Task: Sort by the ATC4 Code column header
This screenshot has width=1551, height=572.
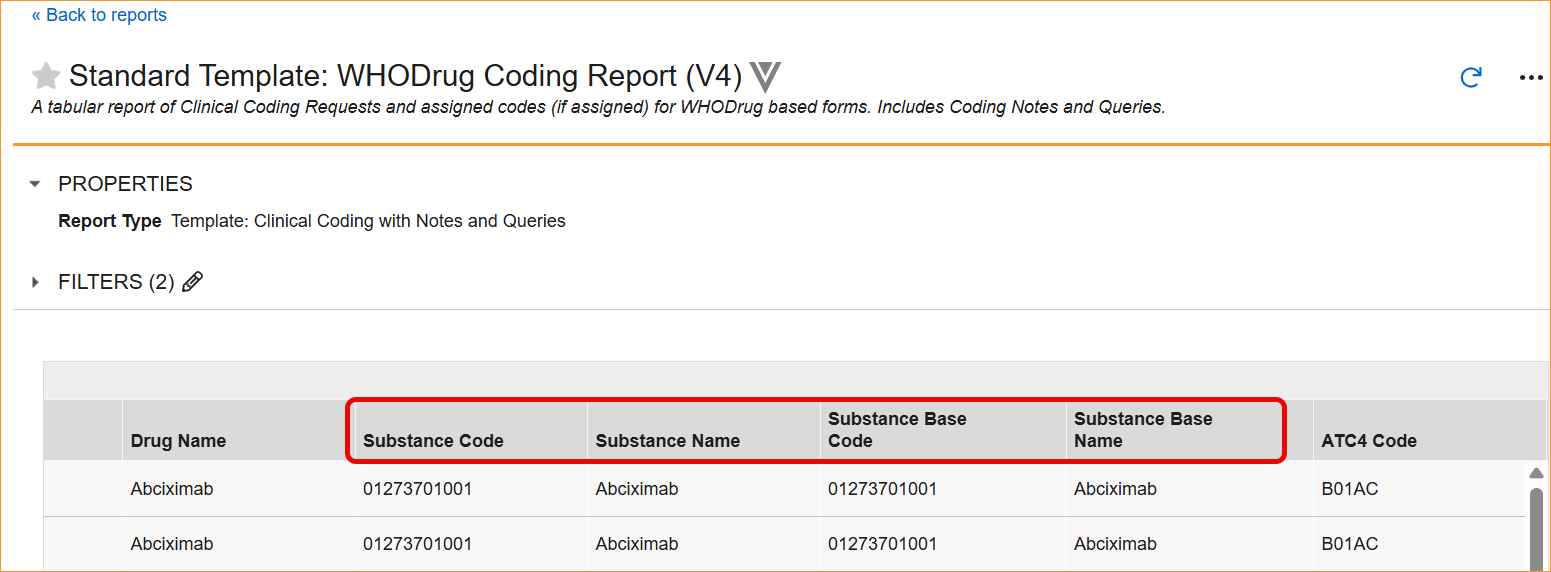Action: (x=1368, y=441)
